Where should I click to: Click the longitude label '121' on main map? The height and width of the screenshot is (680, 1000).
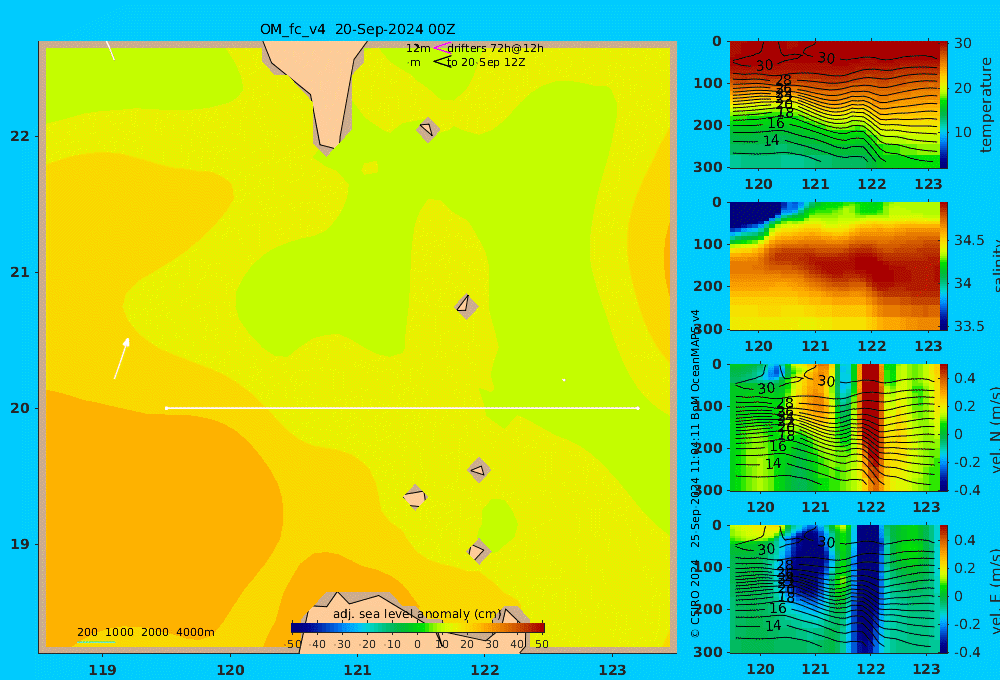358,670
